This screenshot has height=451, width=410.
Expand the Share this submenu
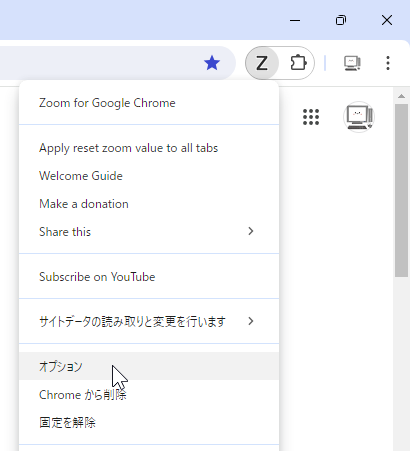click(x=149, y=232)
